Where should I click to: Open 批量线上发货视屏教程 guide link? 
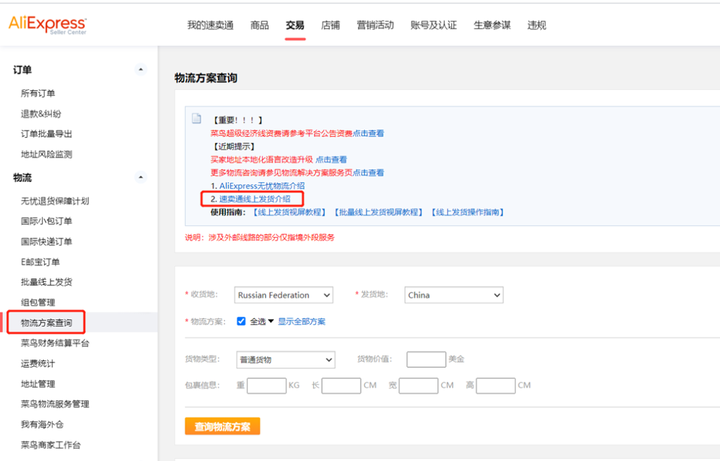379,212
